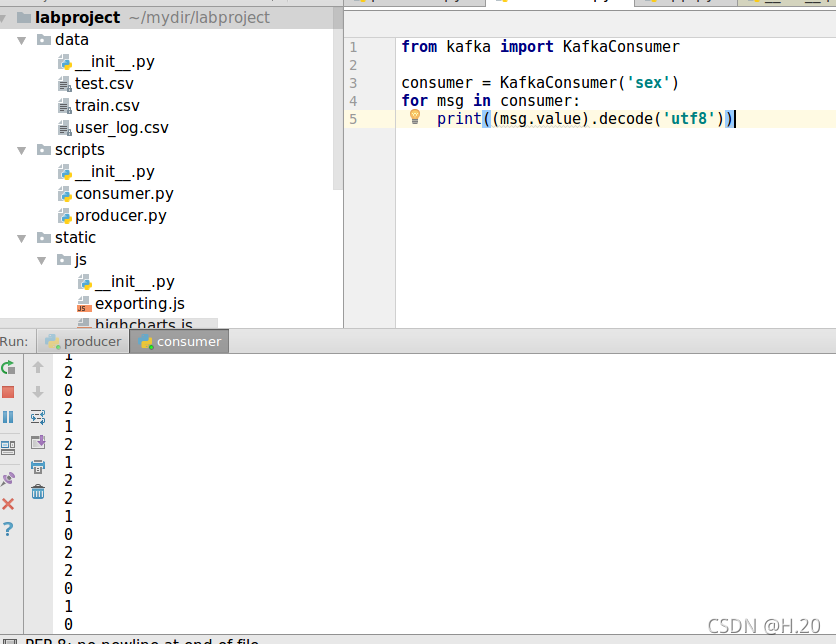Select __init__.py under scripts folder
The image size is (836, 644).
coord(115,172)
